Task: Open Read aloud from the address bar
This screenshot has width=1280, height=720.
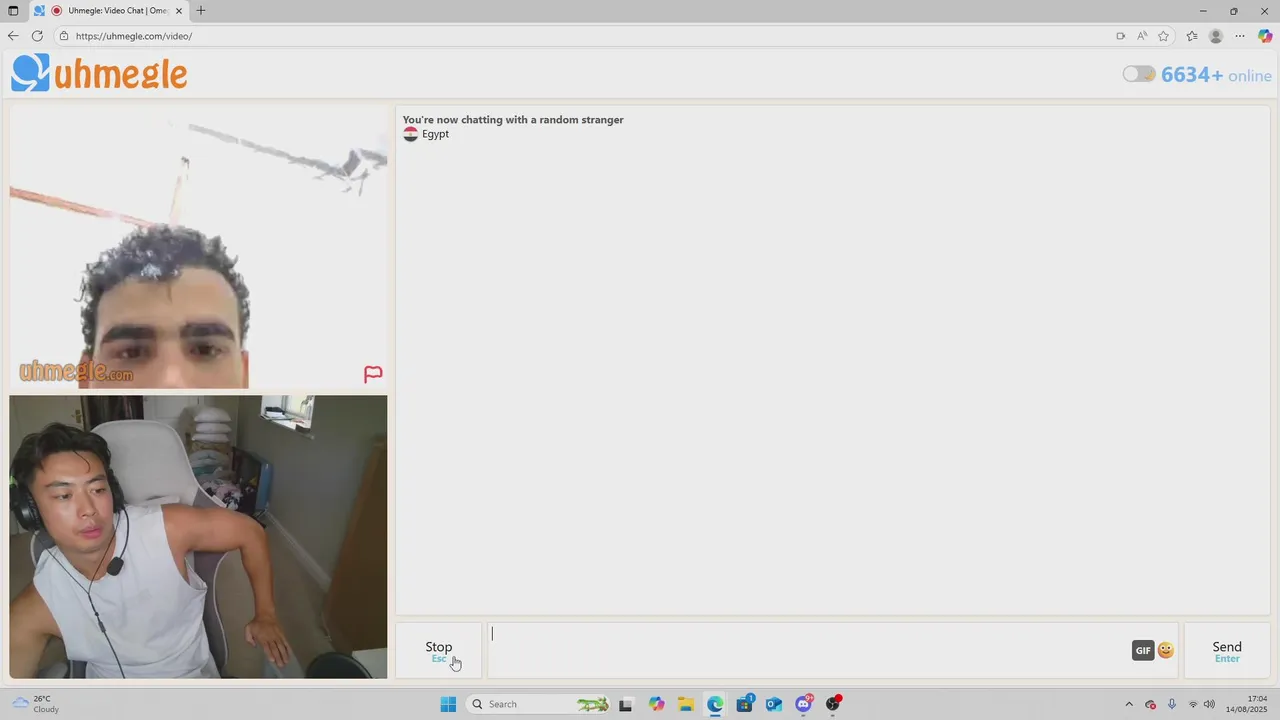Action: coord(1142,36)
